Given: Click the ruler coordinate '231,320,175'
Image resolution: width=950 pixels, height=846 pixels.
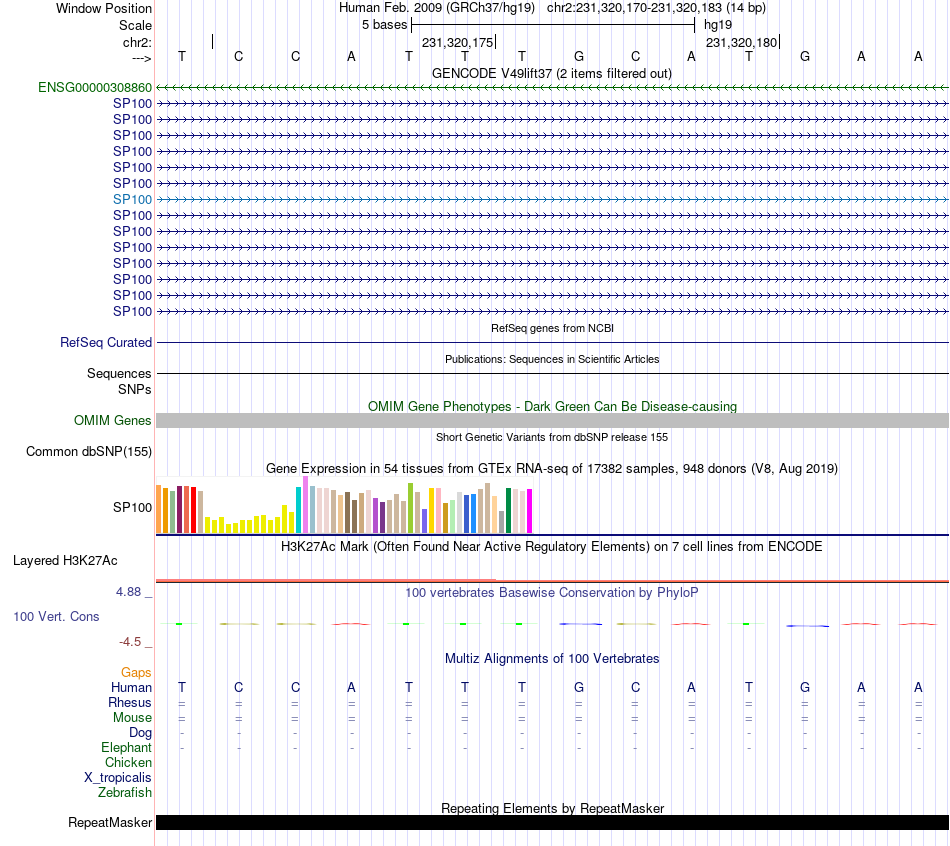Looking at the screenshot, I should [457, 42].
